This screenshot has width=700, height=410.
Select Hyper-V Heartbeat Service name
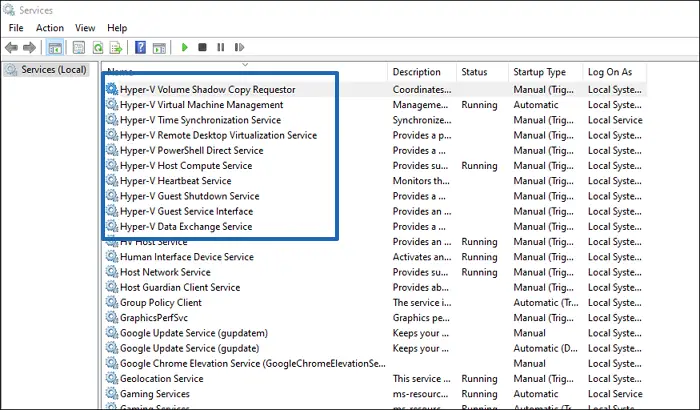[x=175, y=180]
